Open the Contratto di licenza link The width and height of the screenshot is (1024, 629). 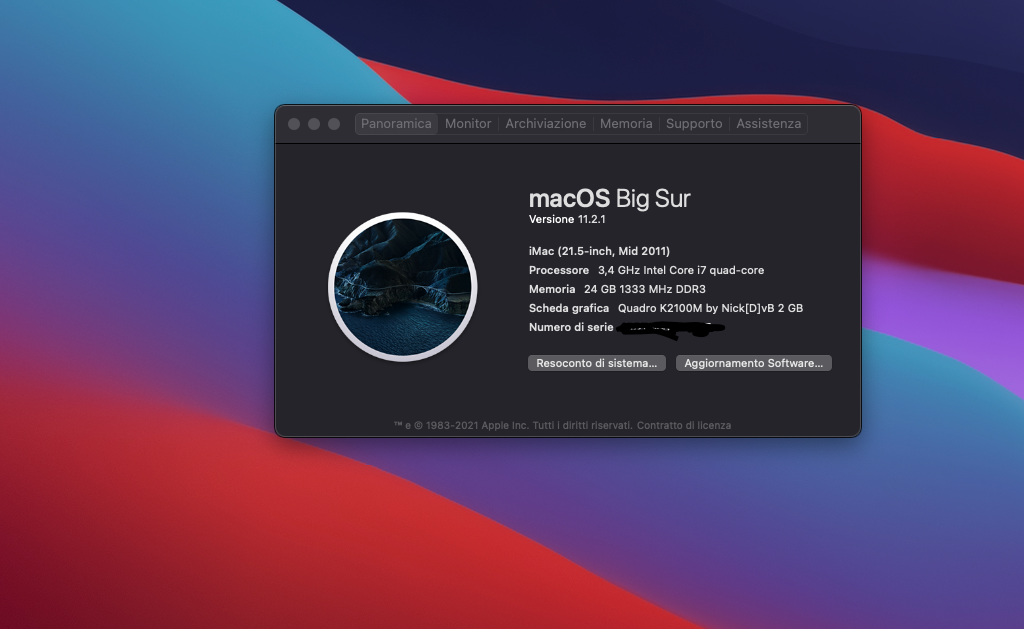684,425
